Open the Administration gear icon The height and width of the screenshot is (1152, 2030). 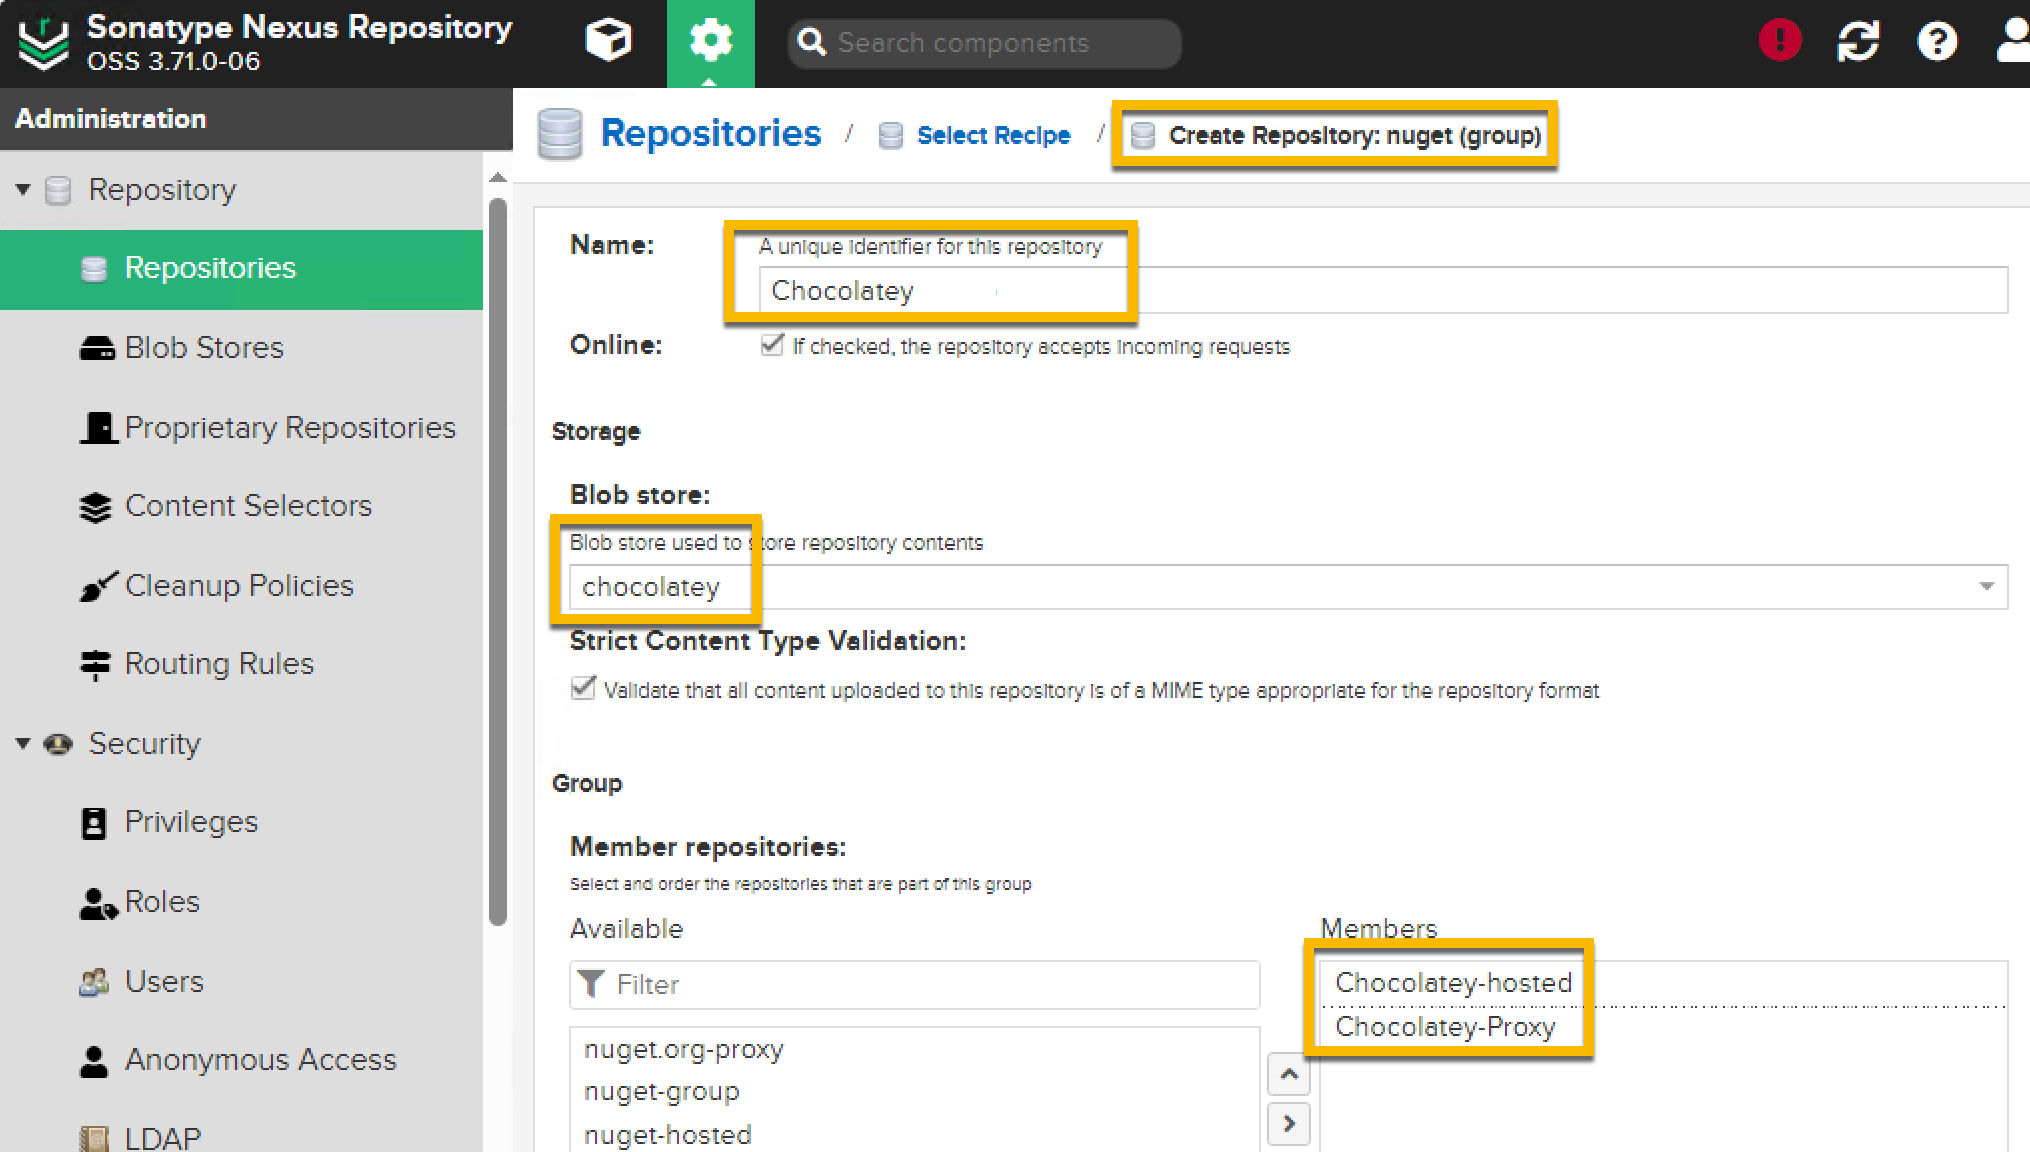coord(711,42)
